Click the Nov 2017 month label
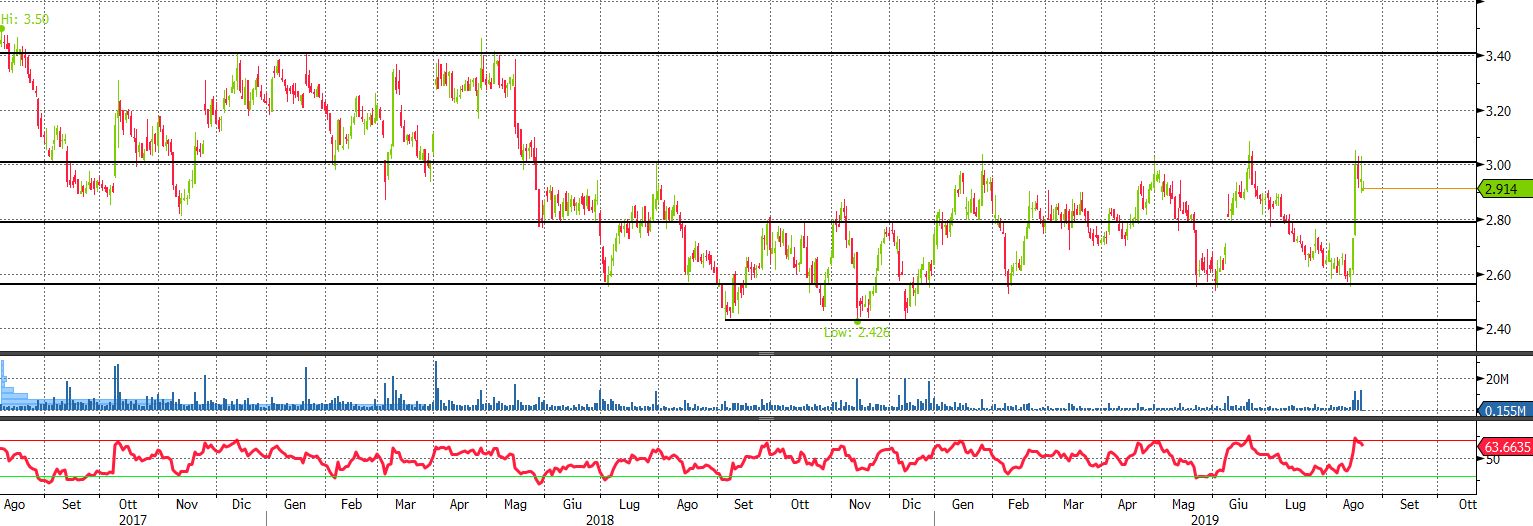The width and height of the screenshot is (1533, 526). (x=187, y=505)
